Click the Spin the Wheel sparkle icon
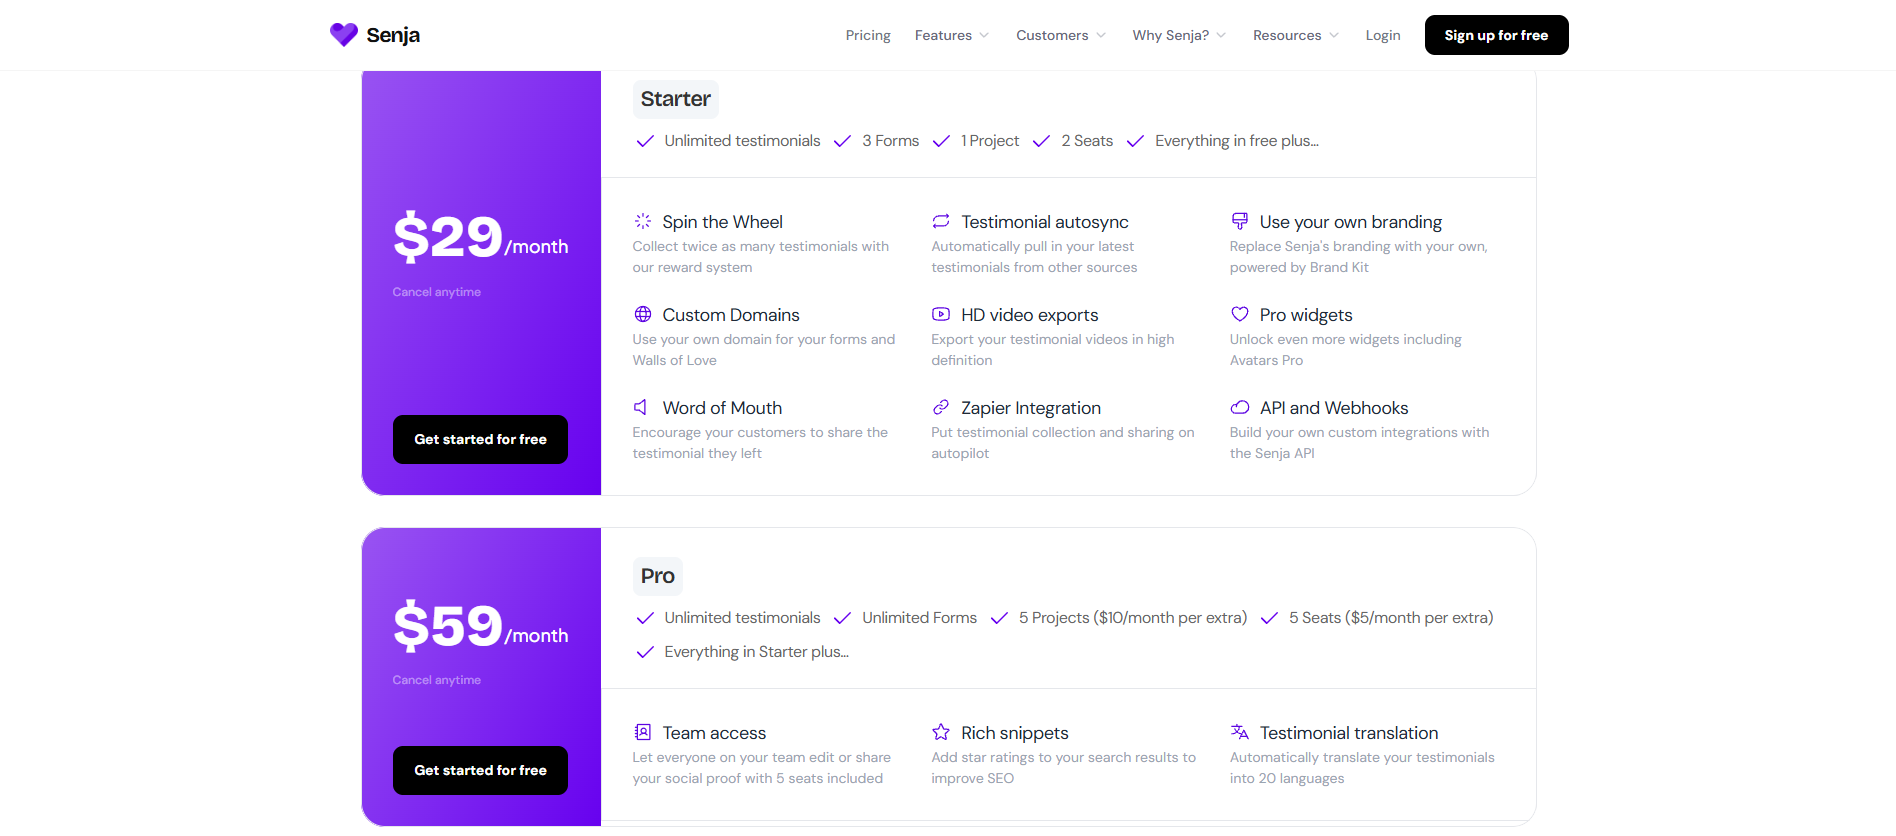This screenshot has height=836, width=1896. 643,221
